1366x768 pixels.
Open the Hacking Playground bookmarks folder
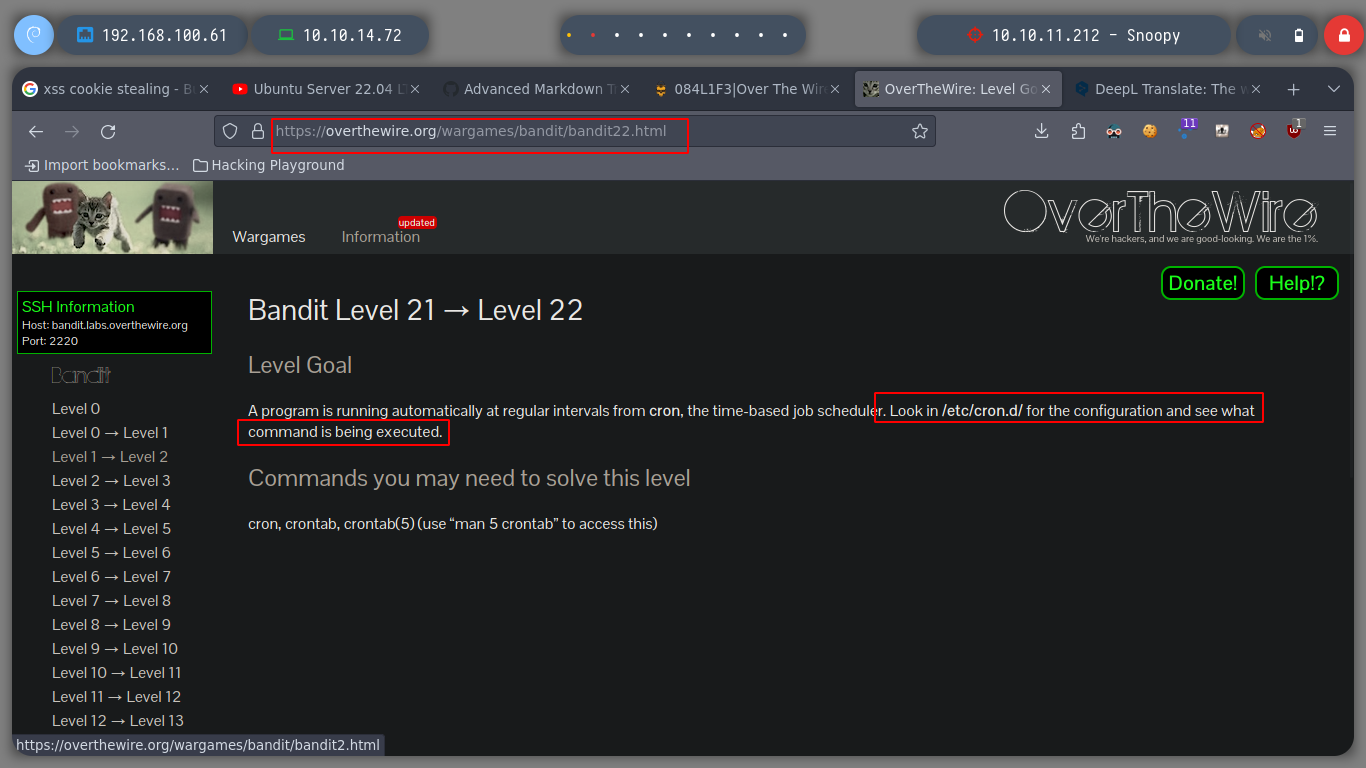[x=268, y=165]
